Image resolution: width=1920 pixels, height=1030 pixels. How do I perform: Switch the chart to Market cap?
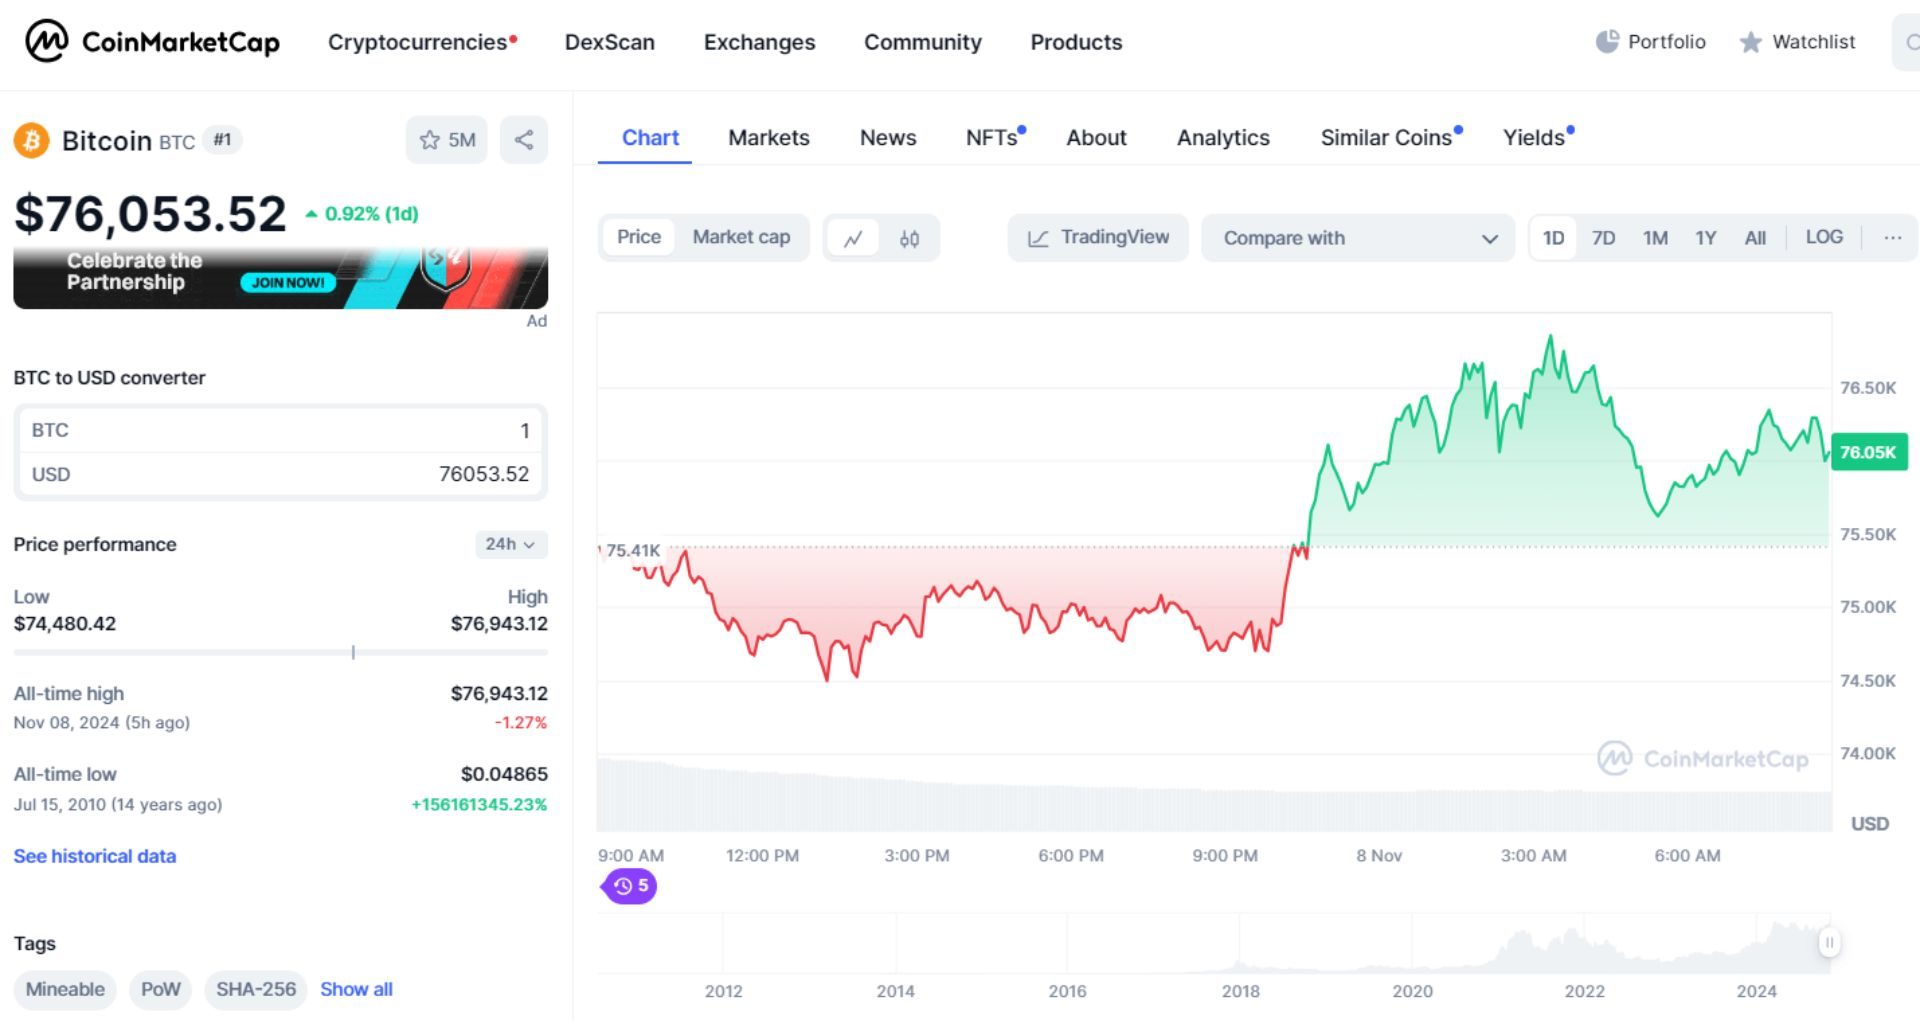coord(741,238)
